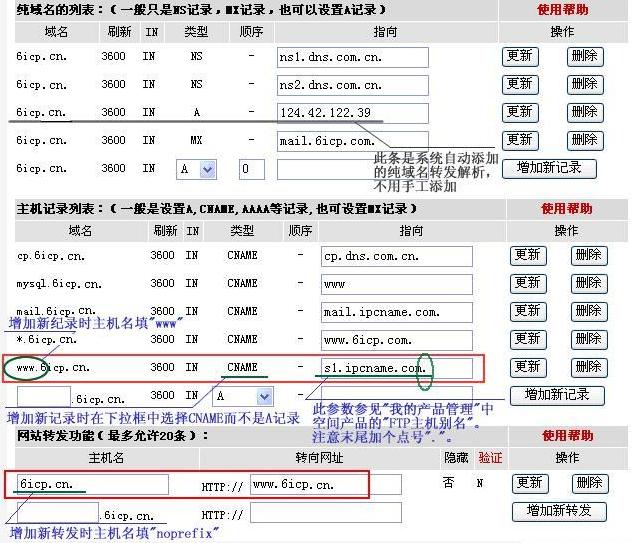Update the 6icp.cn. forwarding entry
This screenshot has width=634, height=543.
(x=530, y=483)
